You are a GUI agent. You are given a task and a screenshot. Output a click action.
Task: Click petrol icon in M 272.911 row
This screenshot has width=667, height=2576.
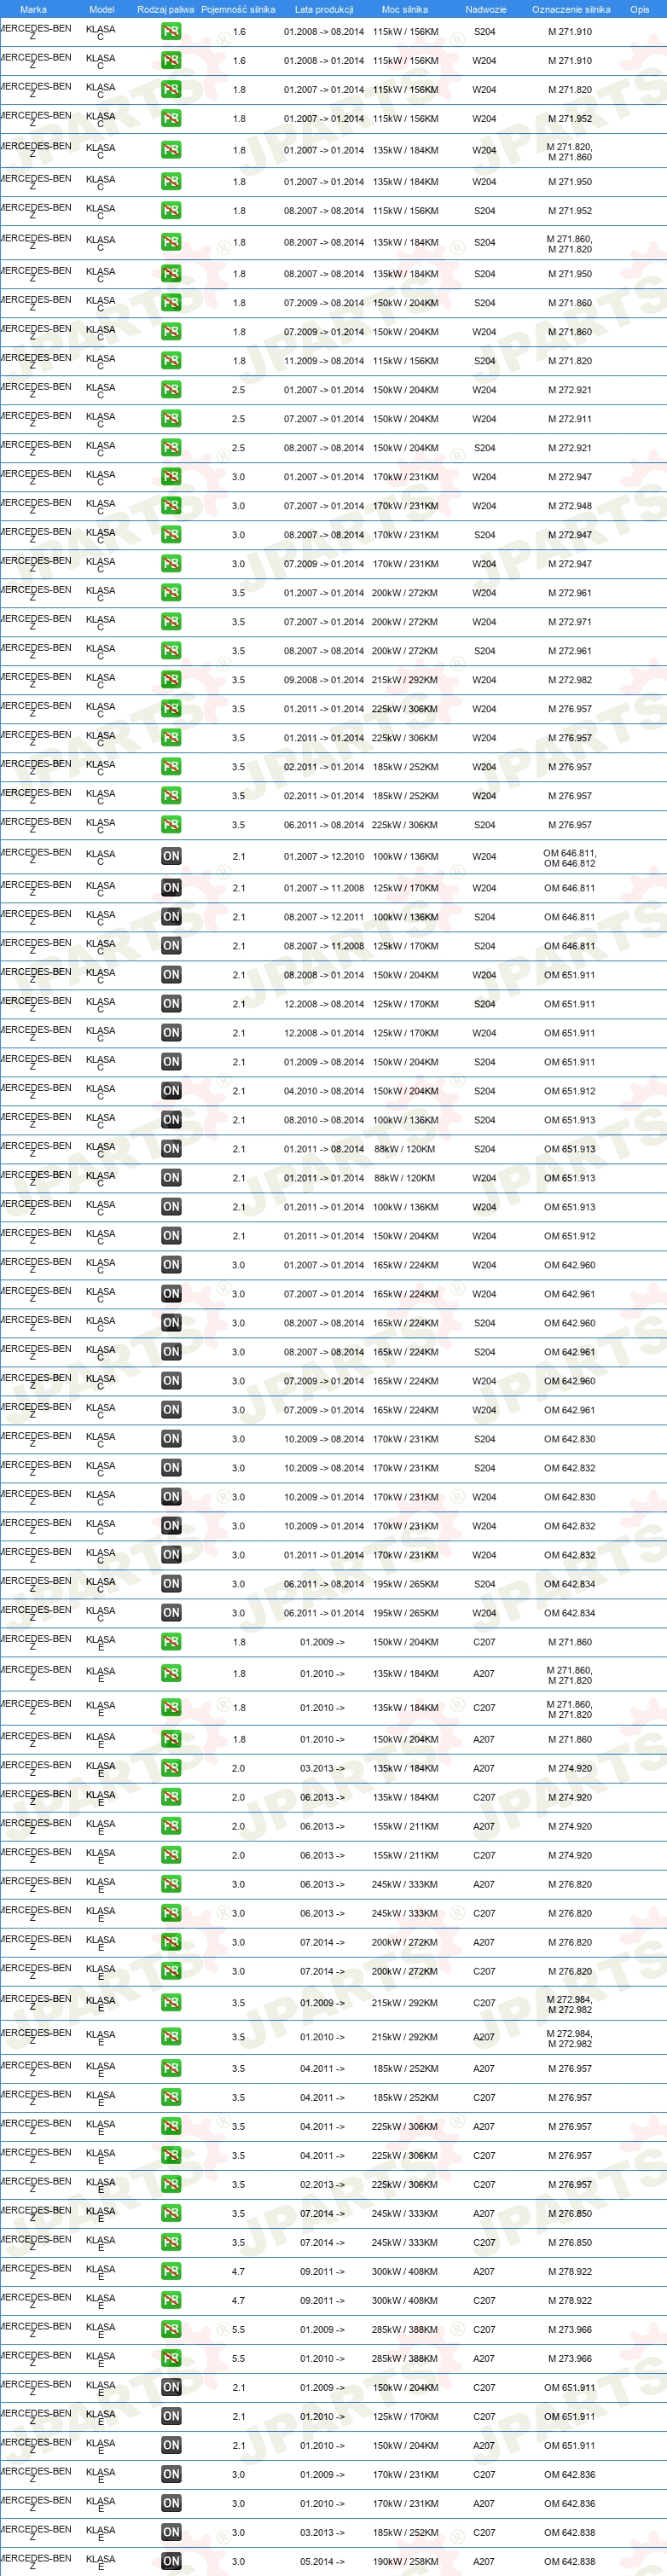[171, 419]
